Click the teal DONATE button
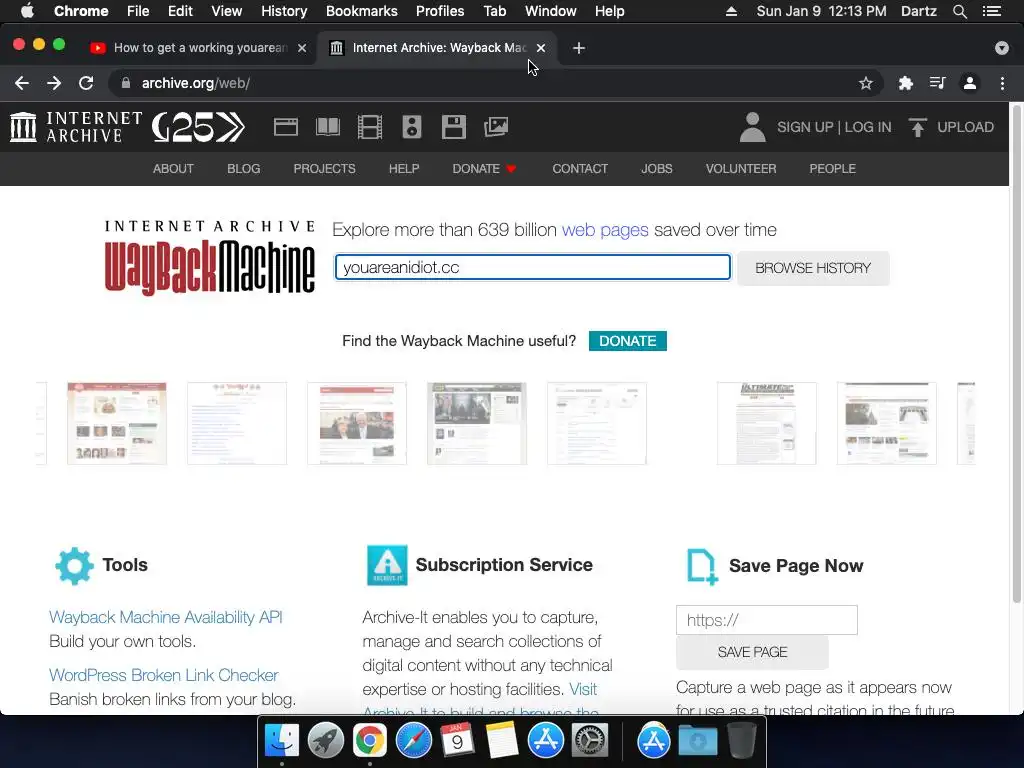This screenshot has width=1024, height=768. pos(628,341)
